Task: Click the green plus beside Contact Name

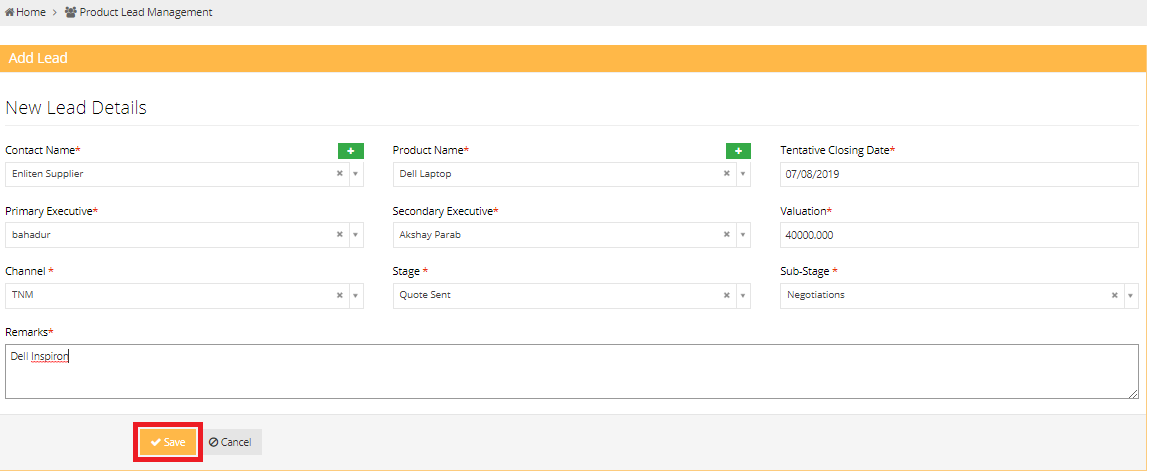Action: pyautogui.click(x=350, y=151)
